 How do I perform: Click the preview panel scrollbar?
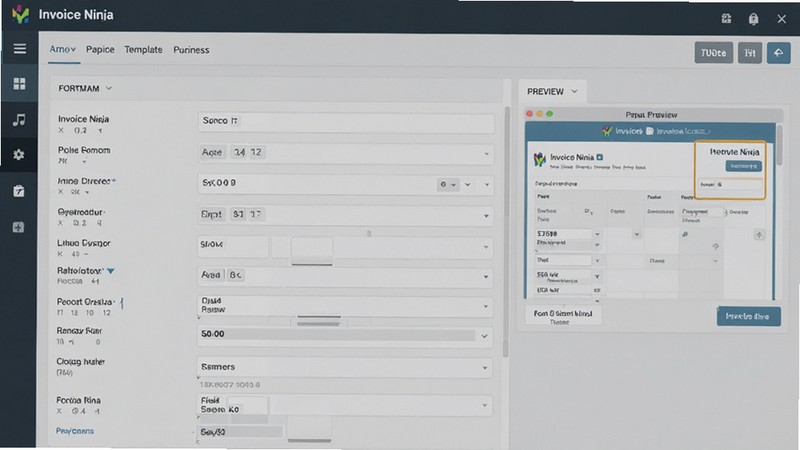point(779,144)
